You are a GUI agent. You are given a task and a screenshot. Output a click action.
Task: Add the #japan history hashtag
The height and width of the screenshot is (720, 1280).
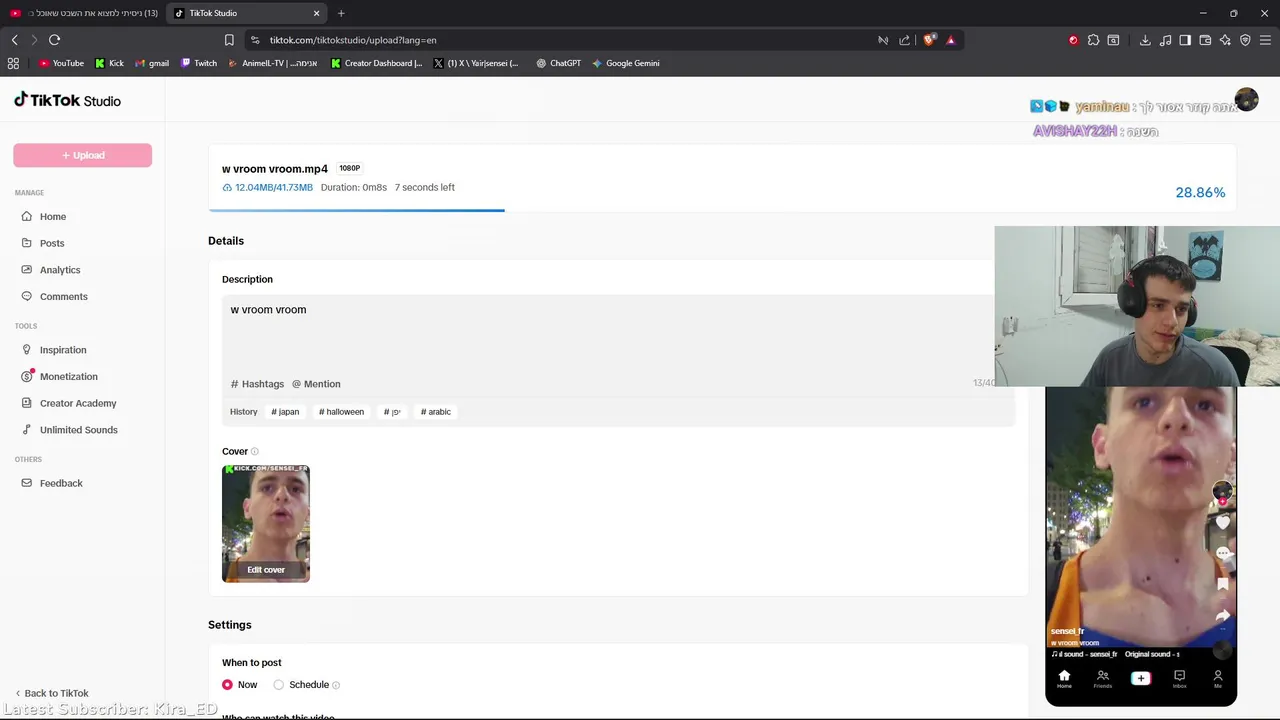(x=285, y=412)
